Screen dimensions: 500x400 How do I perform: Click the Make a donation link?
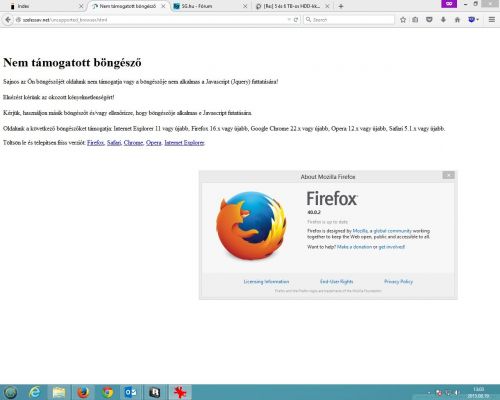(354, 247)
